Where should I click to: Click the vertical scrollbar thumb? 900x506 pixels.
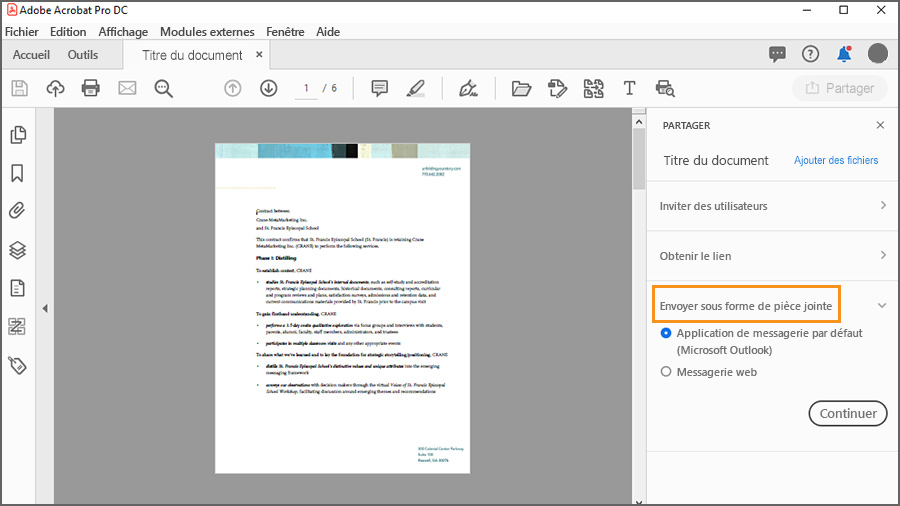pos(639,159)
